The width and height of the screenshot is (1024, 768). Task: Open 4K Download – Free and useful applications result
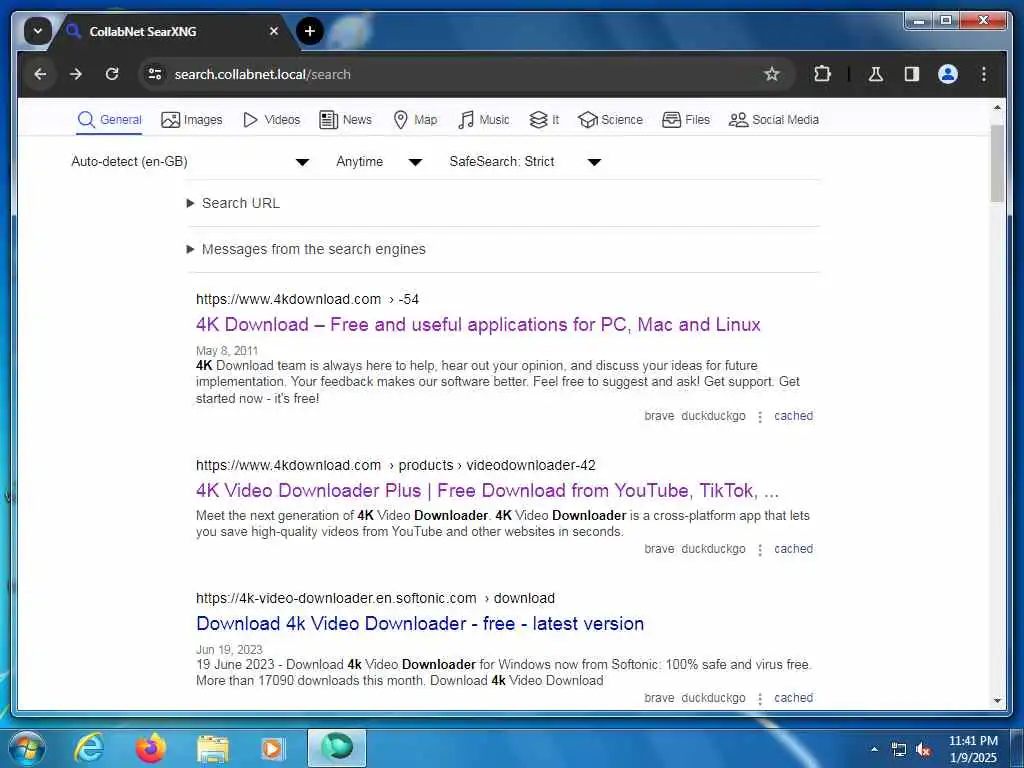pyautogui.click(x=478, y=325)
